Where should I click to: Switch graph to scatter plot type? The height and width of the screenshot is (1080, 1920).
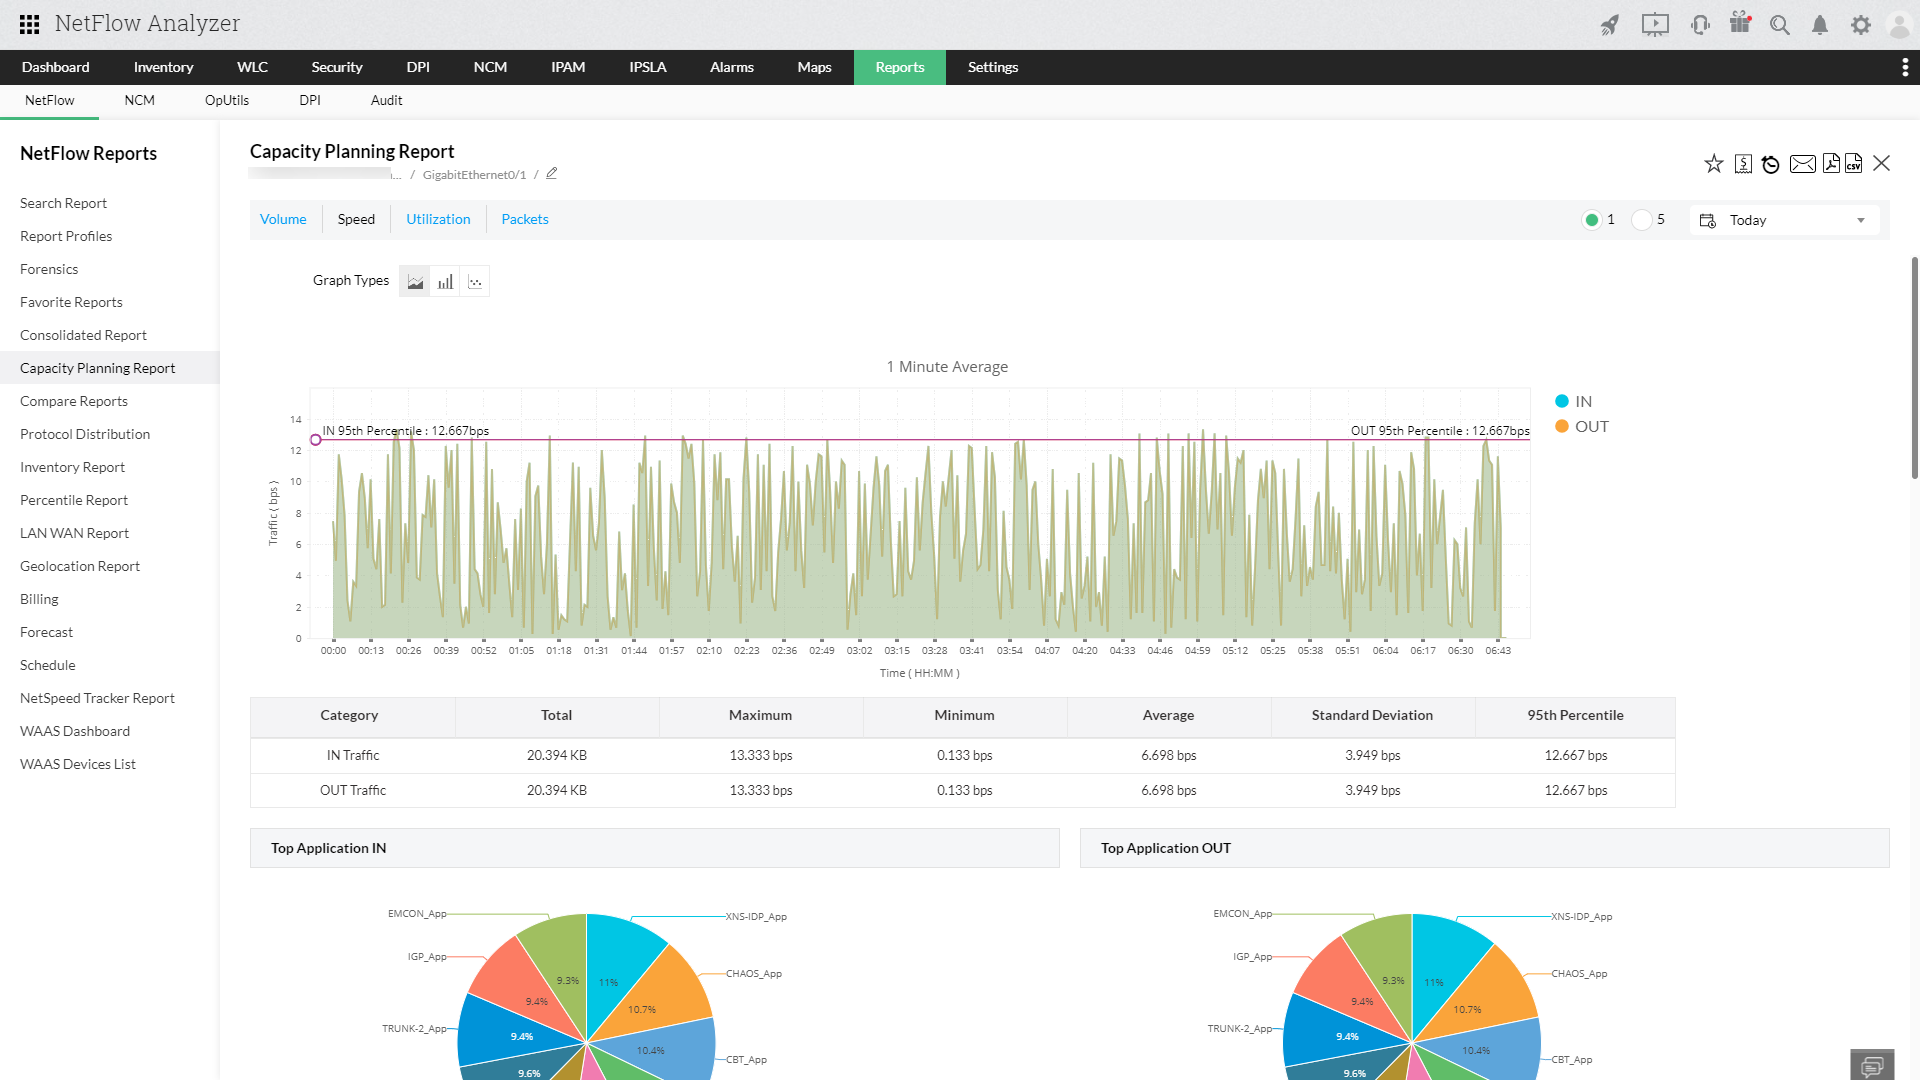pos(475,281)
